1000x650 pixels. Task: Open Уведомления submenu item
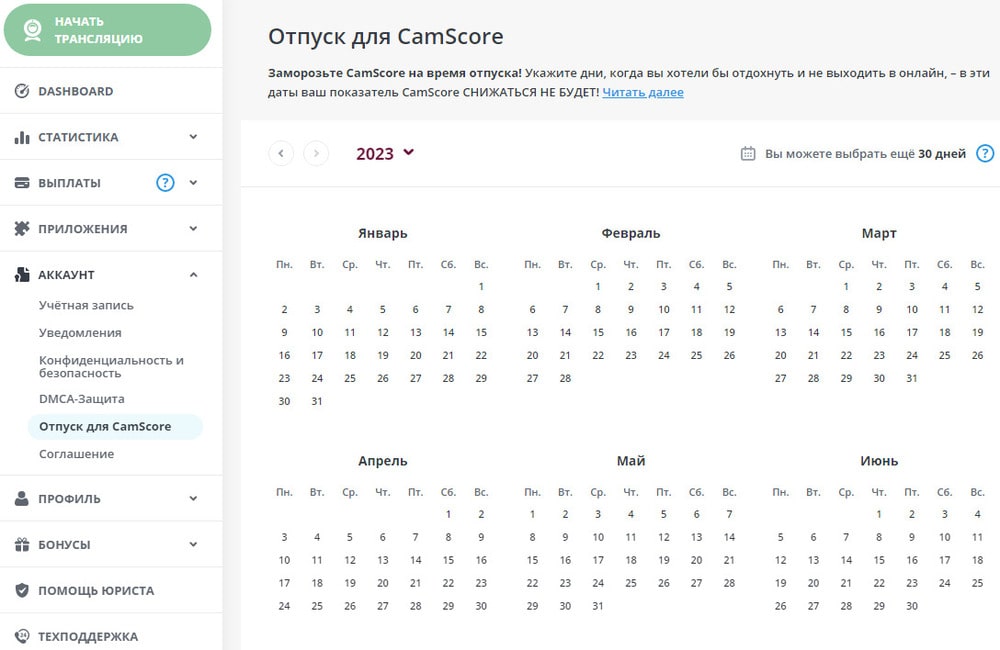coord(80,332)
